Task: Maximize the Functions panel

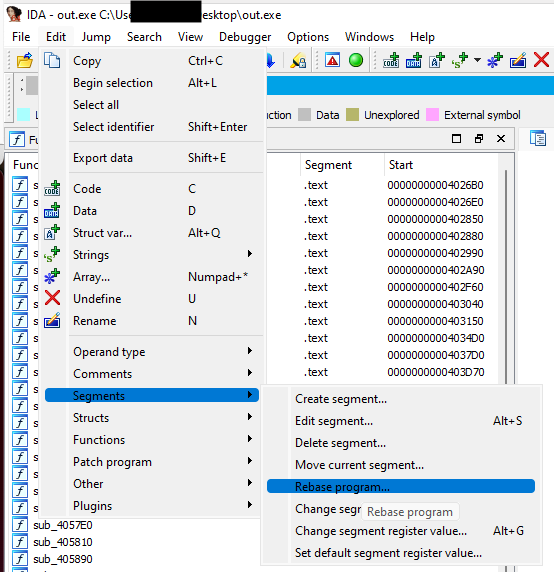Action: 456,139
